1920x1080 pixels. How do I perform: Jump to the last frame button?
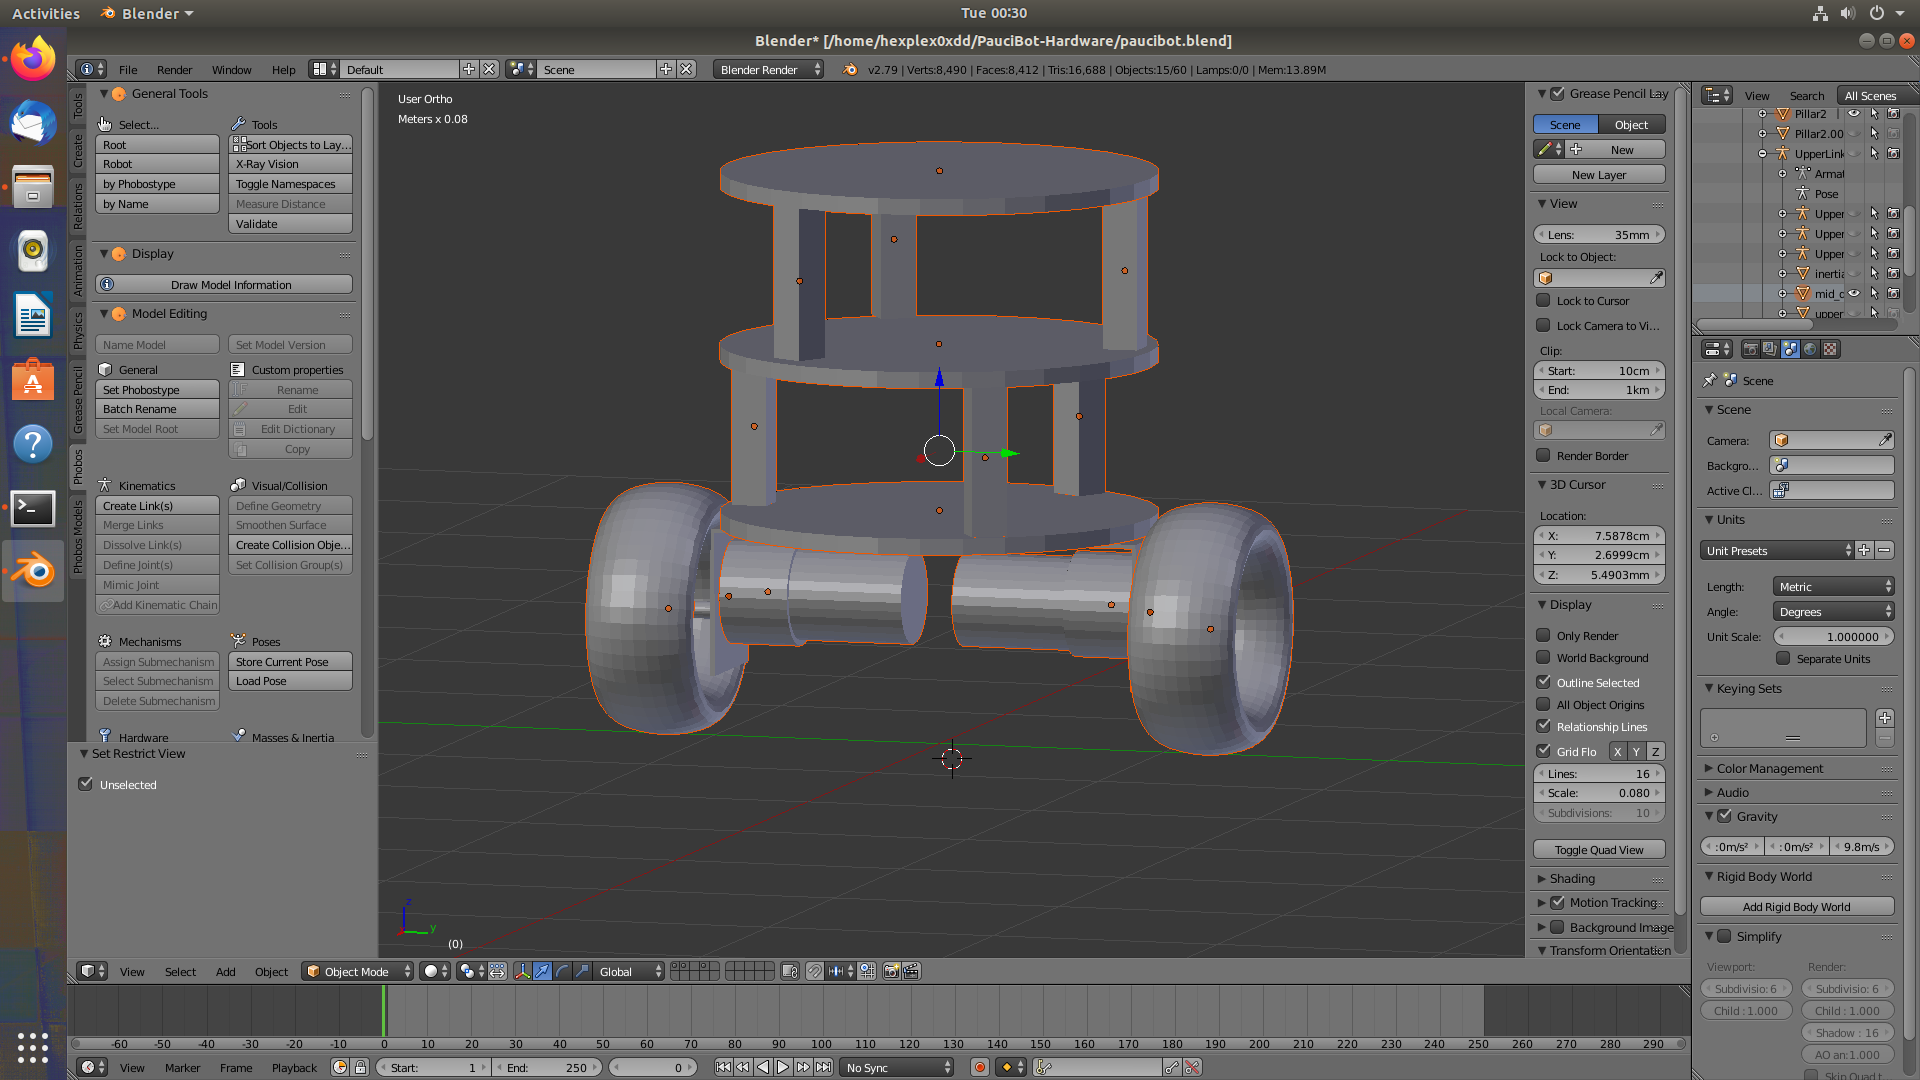click(823, 1067)
